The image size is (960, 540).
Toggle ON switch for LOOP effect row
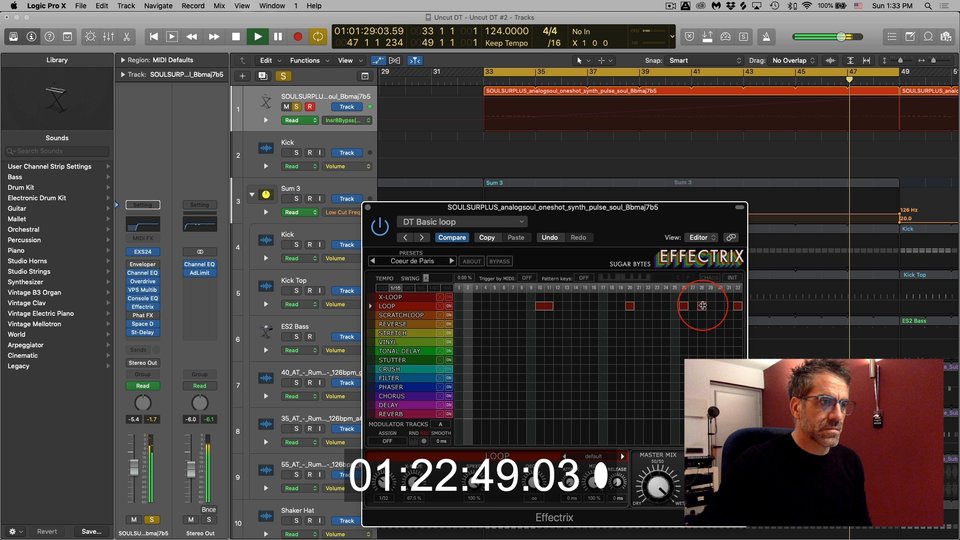(448, 306)
